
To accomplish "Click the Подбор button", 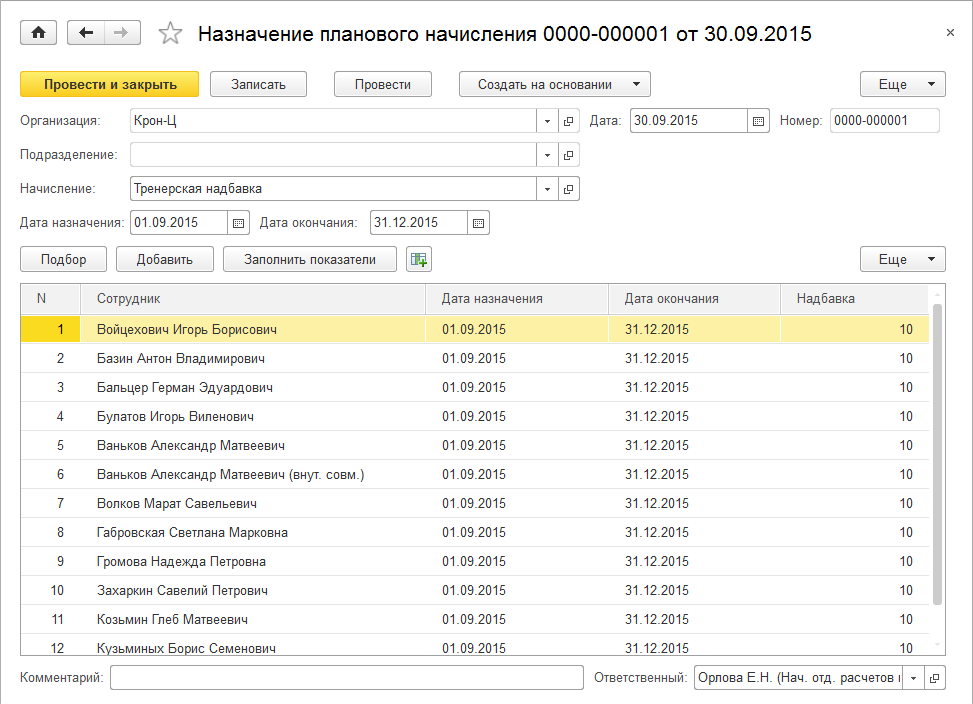I will (64, 260).
